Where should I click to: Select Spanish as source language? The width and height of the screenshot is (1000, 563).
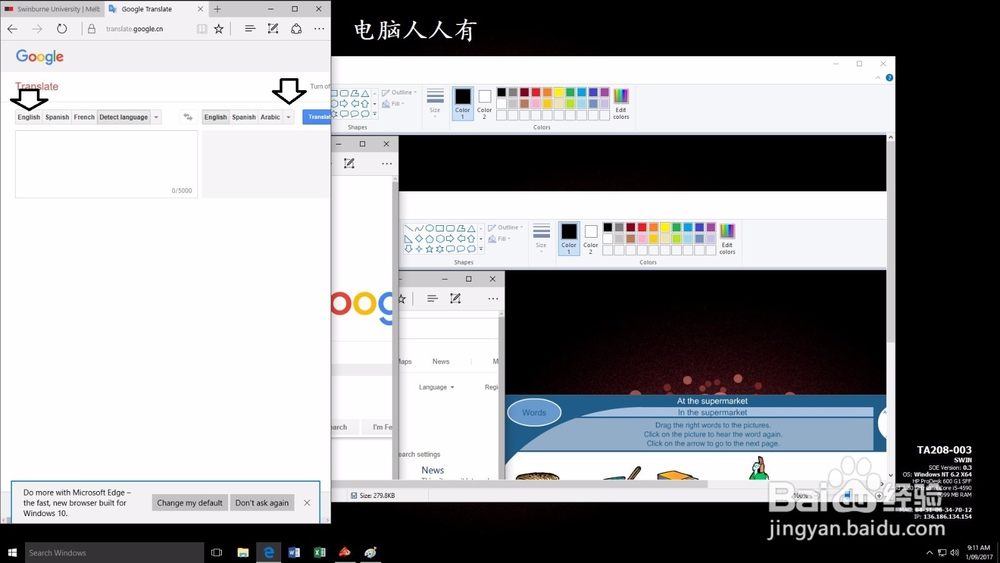click(x=57, y=117)
